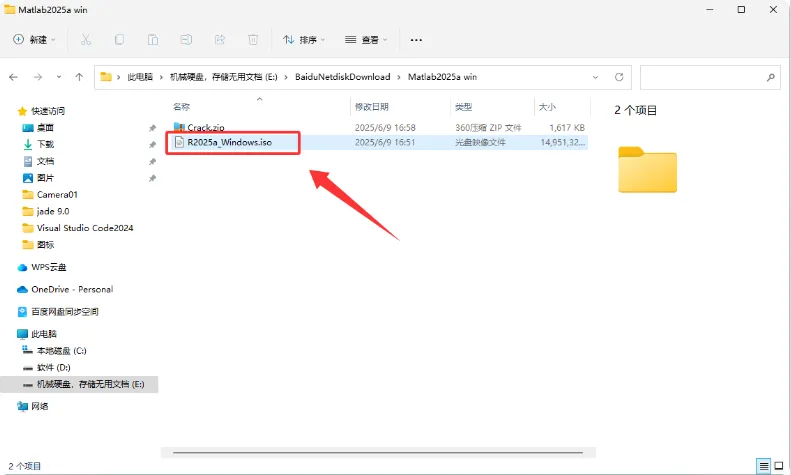Image resolution: width=791 pixels, height=475 pixels.
Task: Go up one folder level arrow
Action: click(79, 77)
